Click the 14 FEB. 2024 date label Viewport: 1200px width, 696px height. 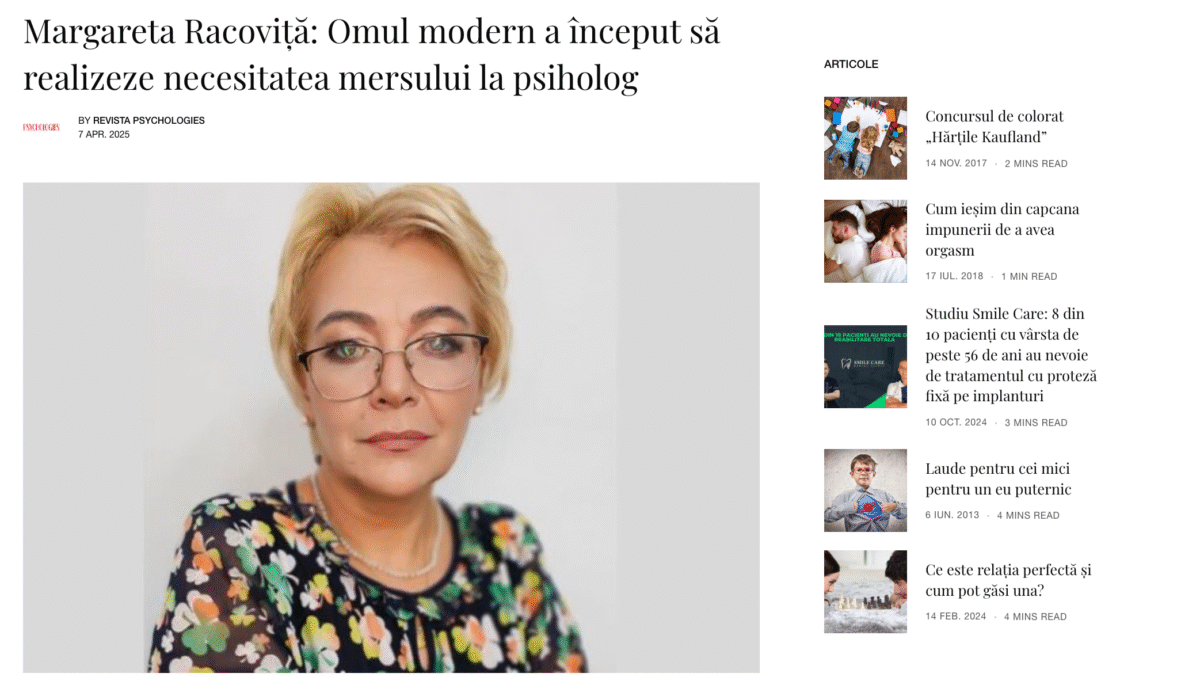point(955,616)
